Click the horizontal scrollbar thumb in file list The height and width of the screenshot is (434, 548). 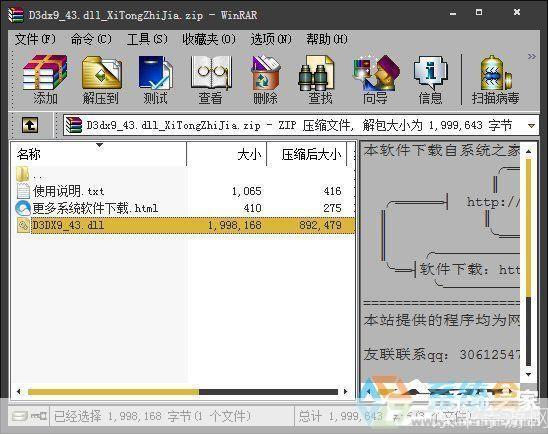click(113, 392)
